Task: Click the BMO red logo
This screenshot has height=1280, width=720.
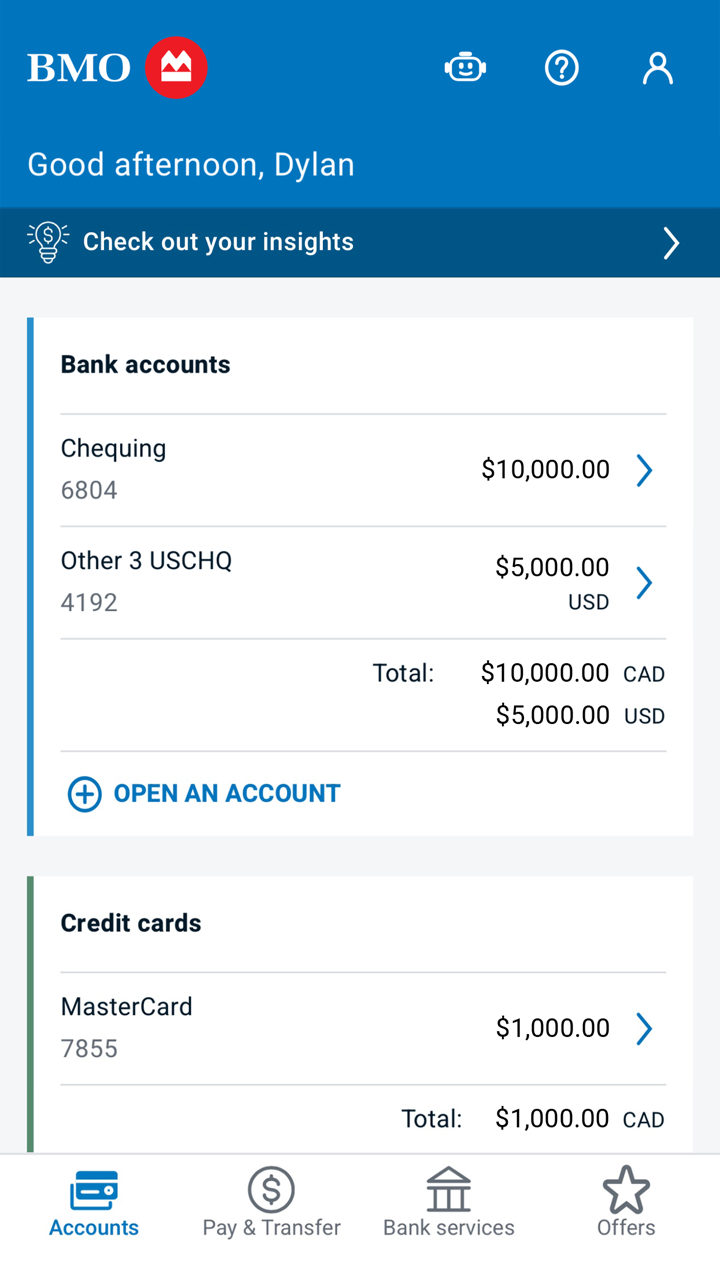Action: coord(176,68)
